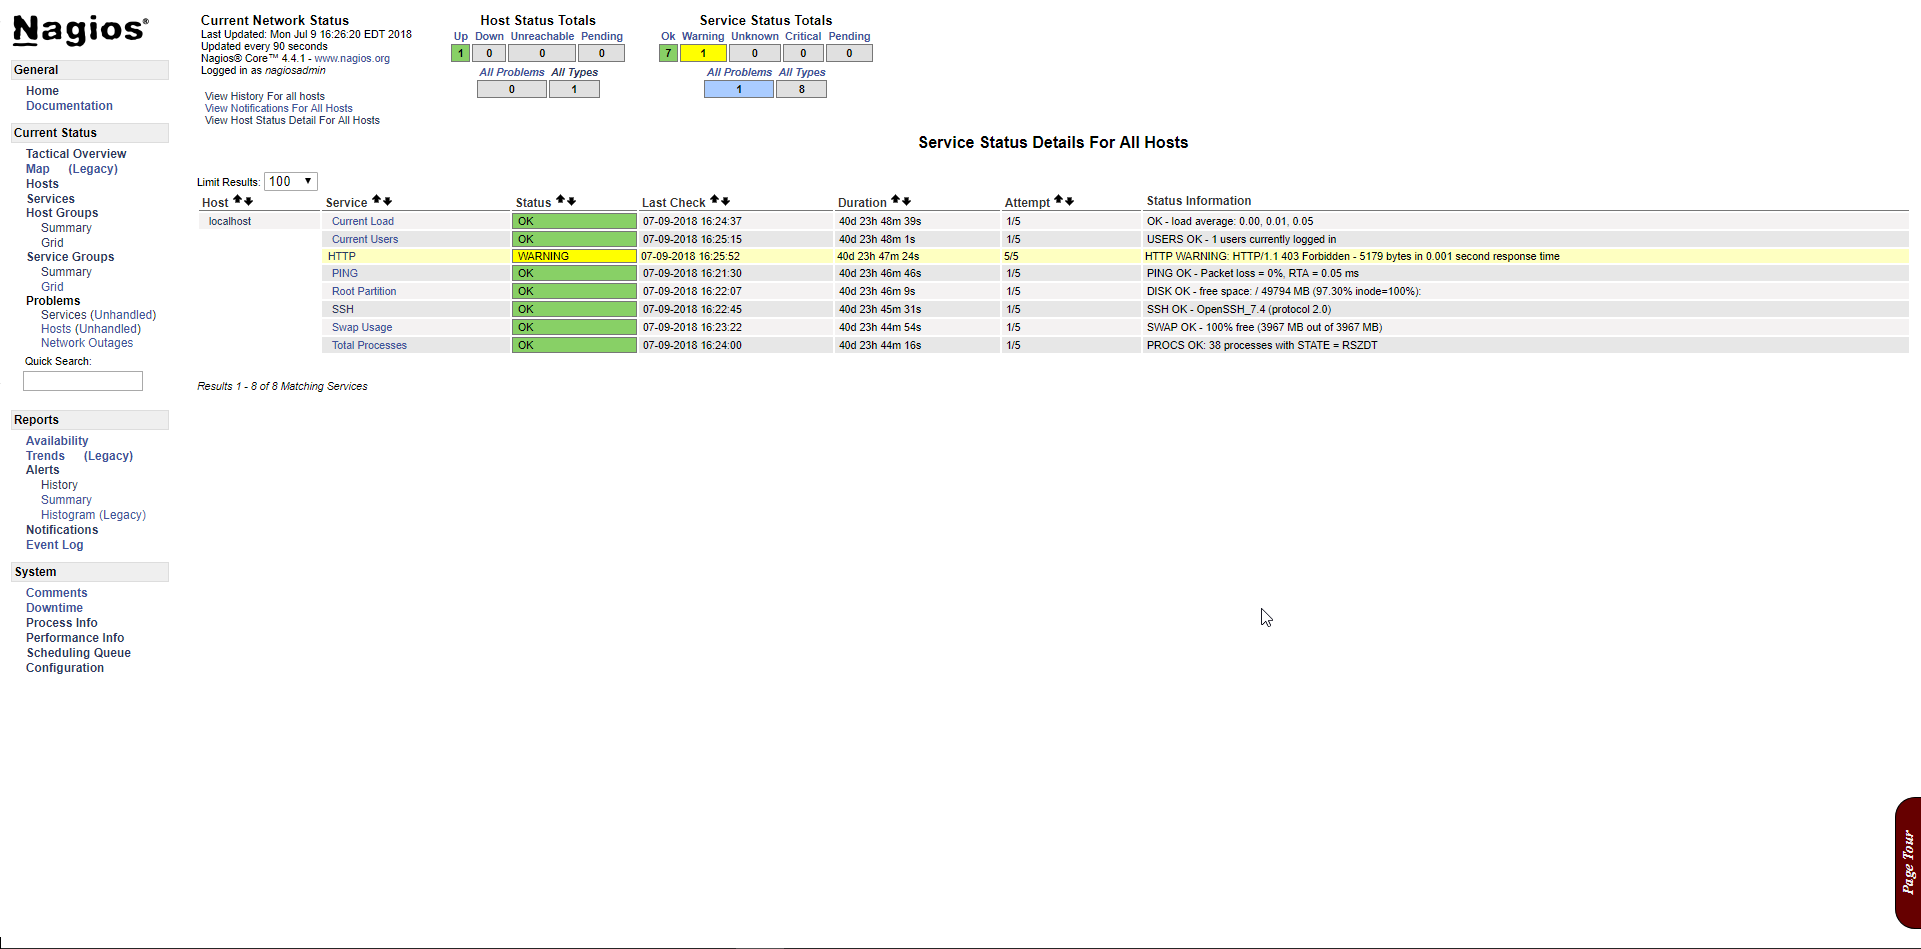Click View Notifications For All Hosts link
This screenshot has width=1921, height=949.
[x=278, y=108]
